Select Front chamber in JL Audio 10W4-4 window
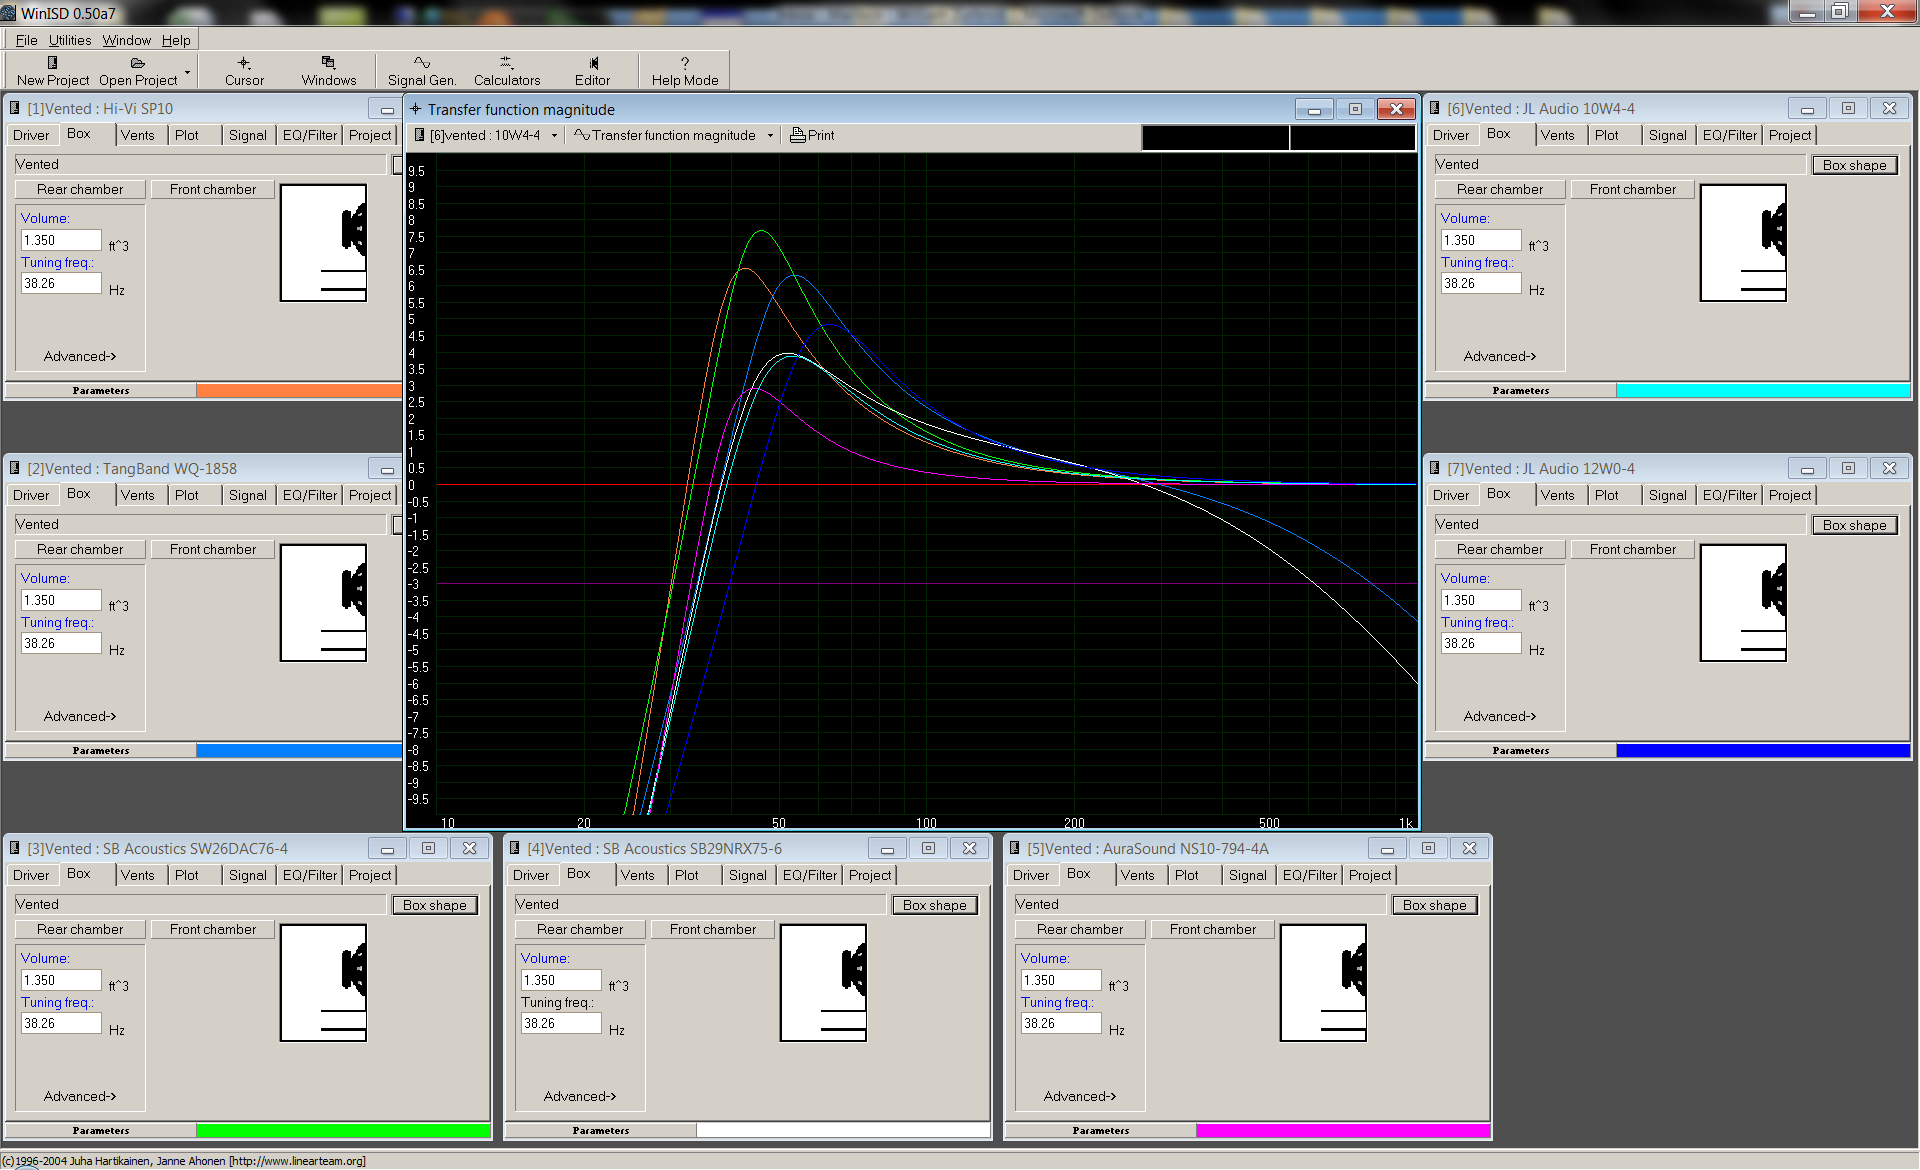 pyautogui.click(x=1633, y=189)
